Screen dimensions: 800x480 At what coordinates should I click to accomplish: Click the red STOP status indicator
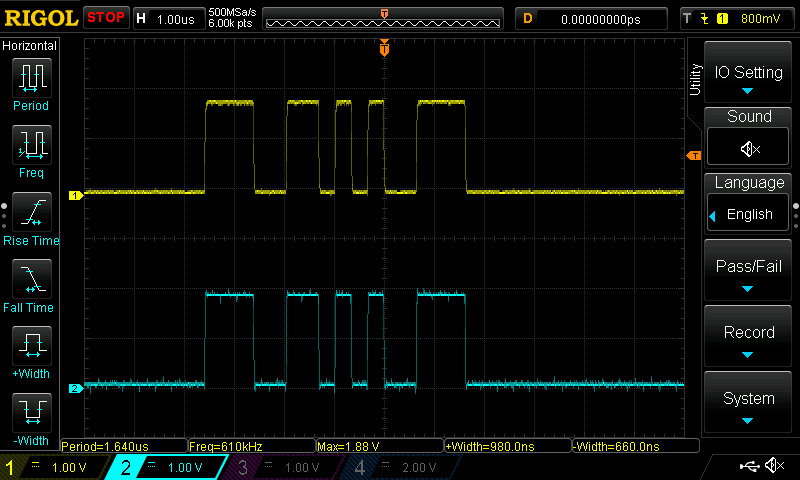106,18
